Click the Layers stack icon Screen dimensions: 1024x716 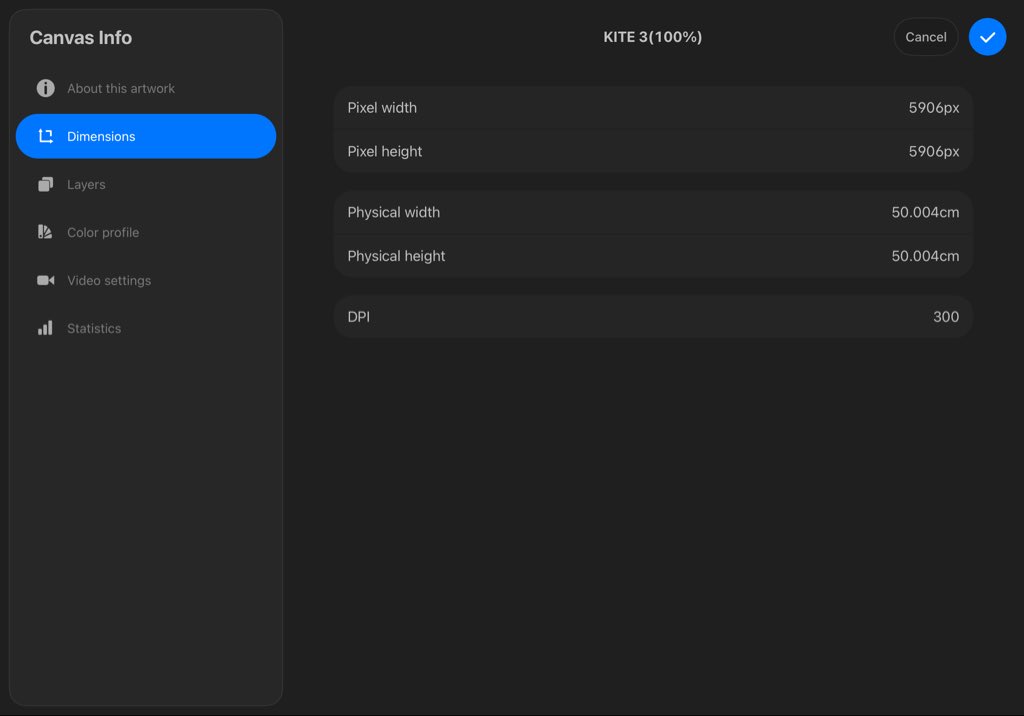point(45,184)
